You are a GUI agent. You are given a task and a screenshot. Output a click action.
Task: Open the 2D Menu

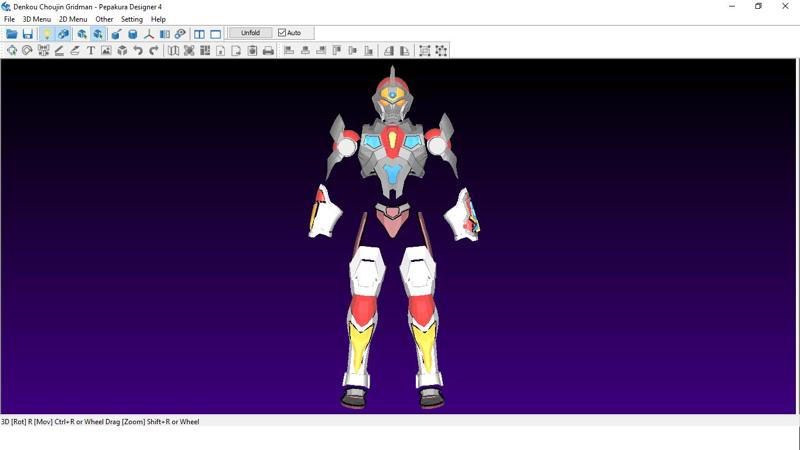pos(73,19)
